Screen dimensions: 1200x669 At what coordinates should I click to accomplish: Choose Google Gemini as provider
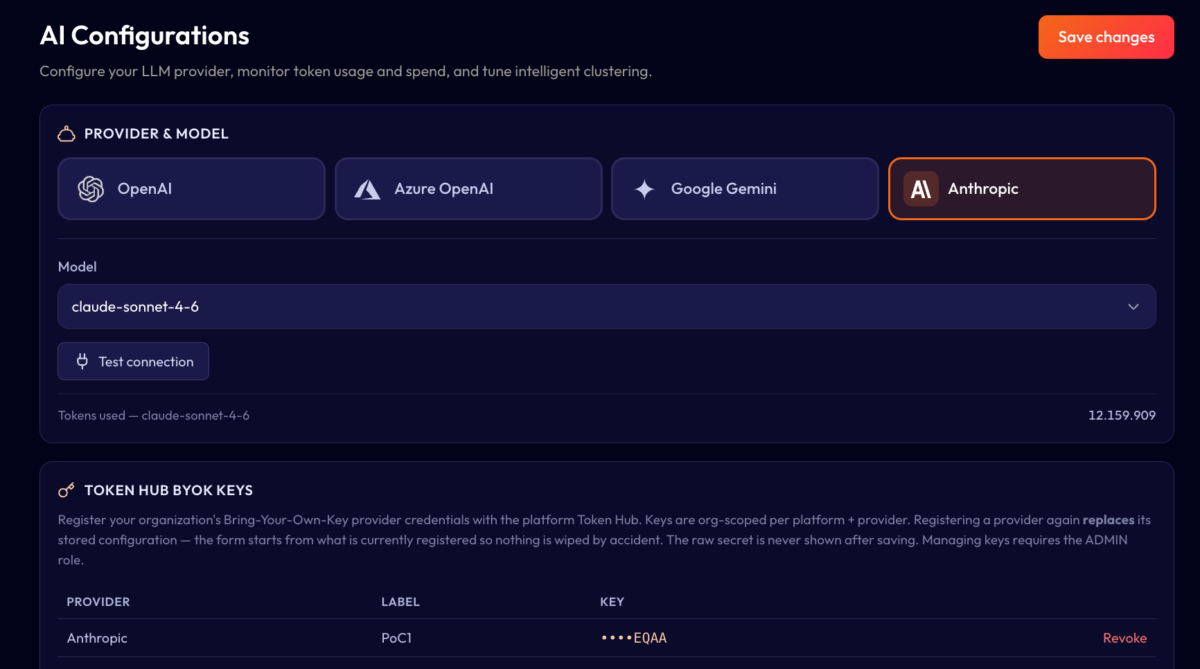745,189
